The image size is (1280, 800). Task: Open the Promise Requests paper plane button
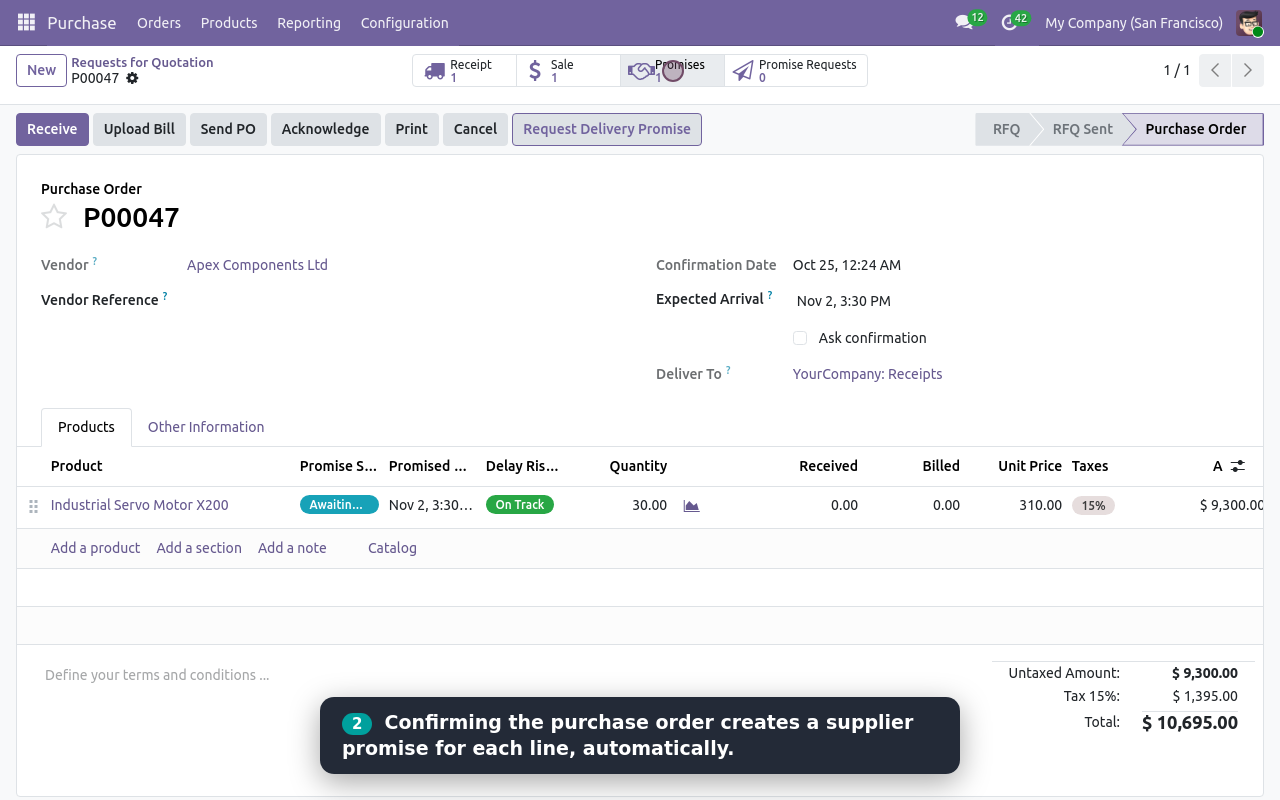[796, 71]
